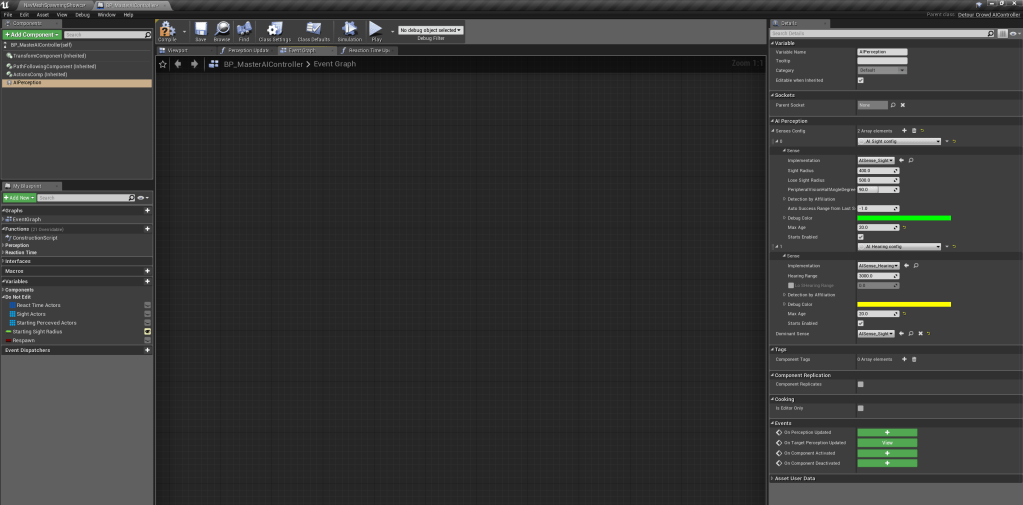Click the Compile toolbar icon
Screen dimensions: 1023x505
tap(167, 31)
